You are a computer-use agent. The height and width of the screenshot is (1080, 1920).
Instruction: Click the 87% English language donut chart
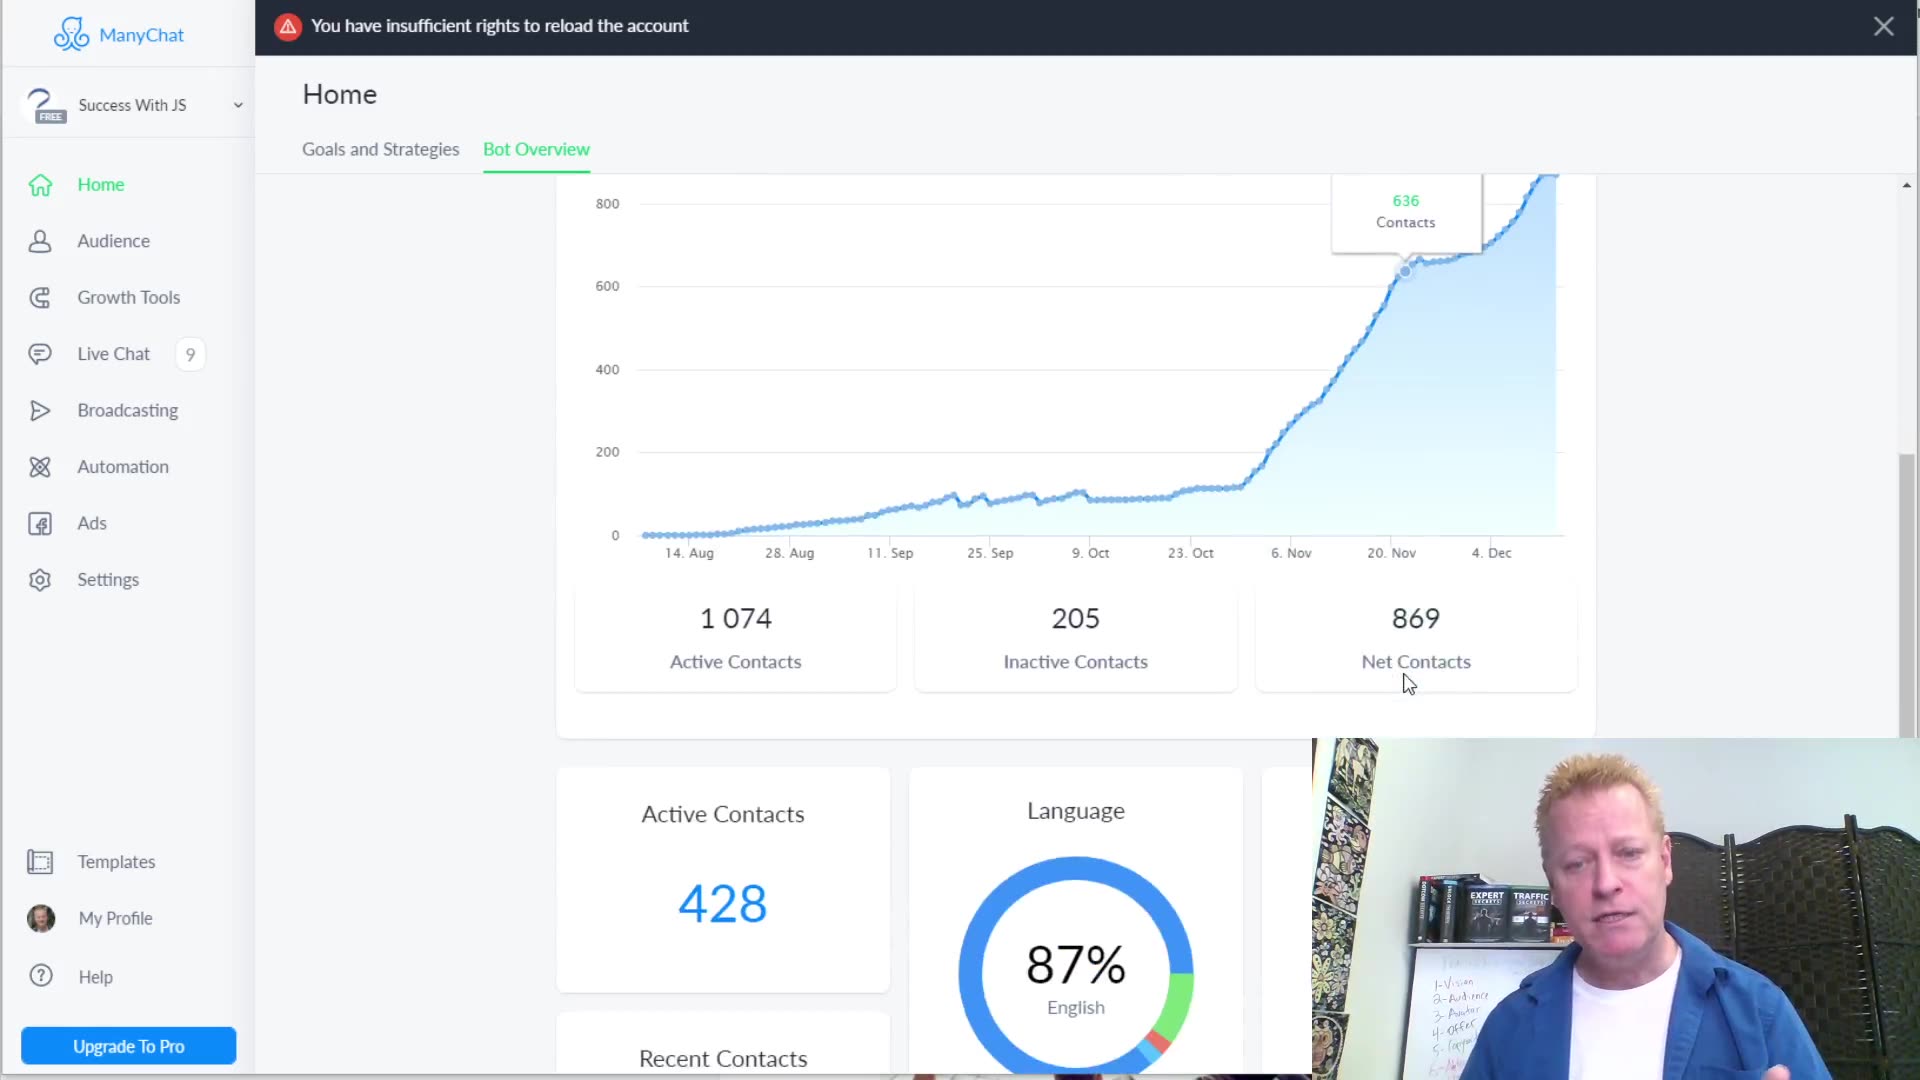[x=1076, y=966]
